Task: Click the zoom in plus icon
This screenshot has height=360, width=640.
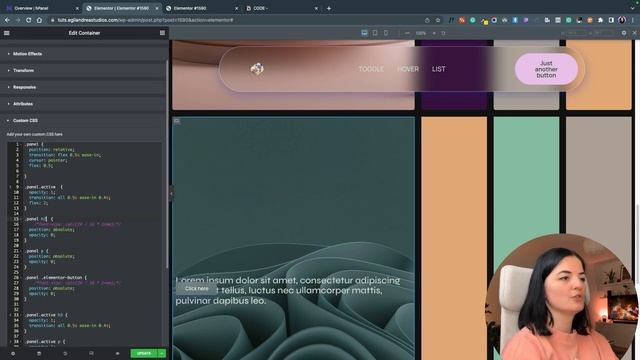Action: [x=434, y=33]
